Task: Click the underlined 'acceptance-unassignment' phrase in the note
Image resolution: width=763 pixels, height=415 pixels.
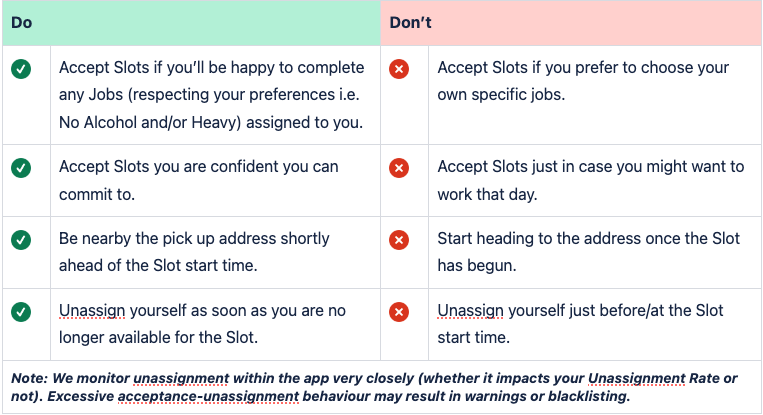Action: point(208,397)
